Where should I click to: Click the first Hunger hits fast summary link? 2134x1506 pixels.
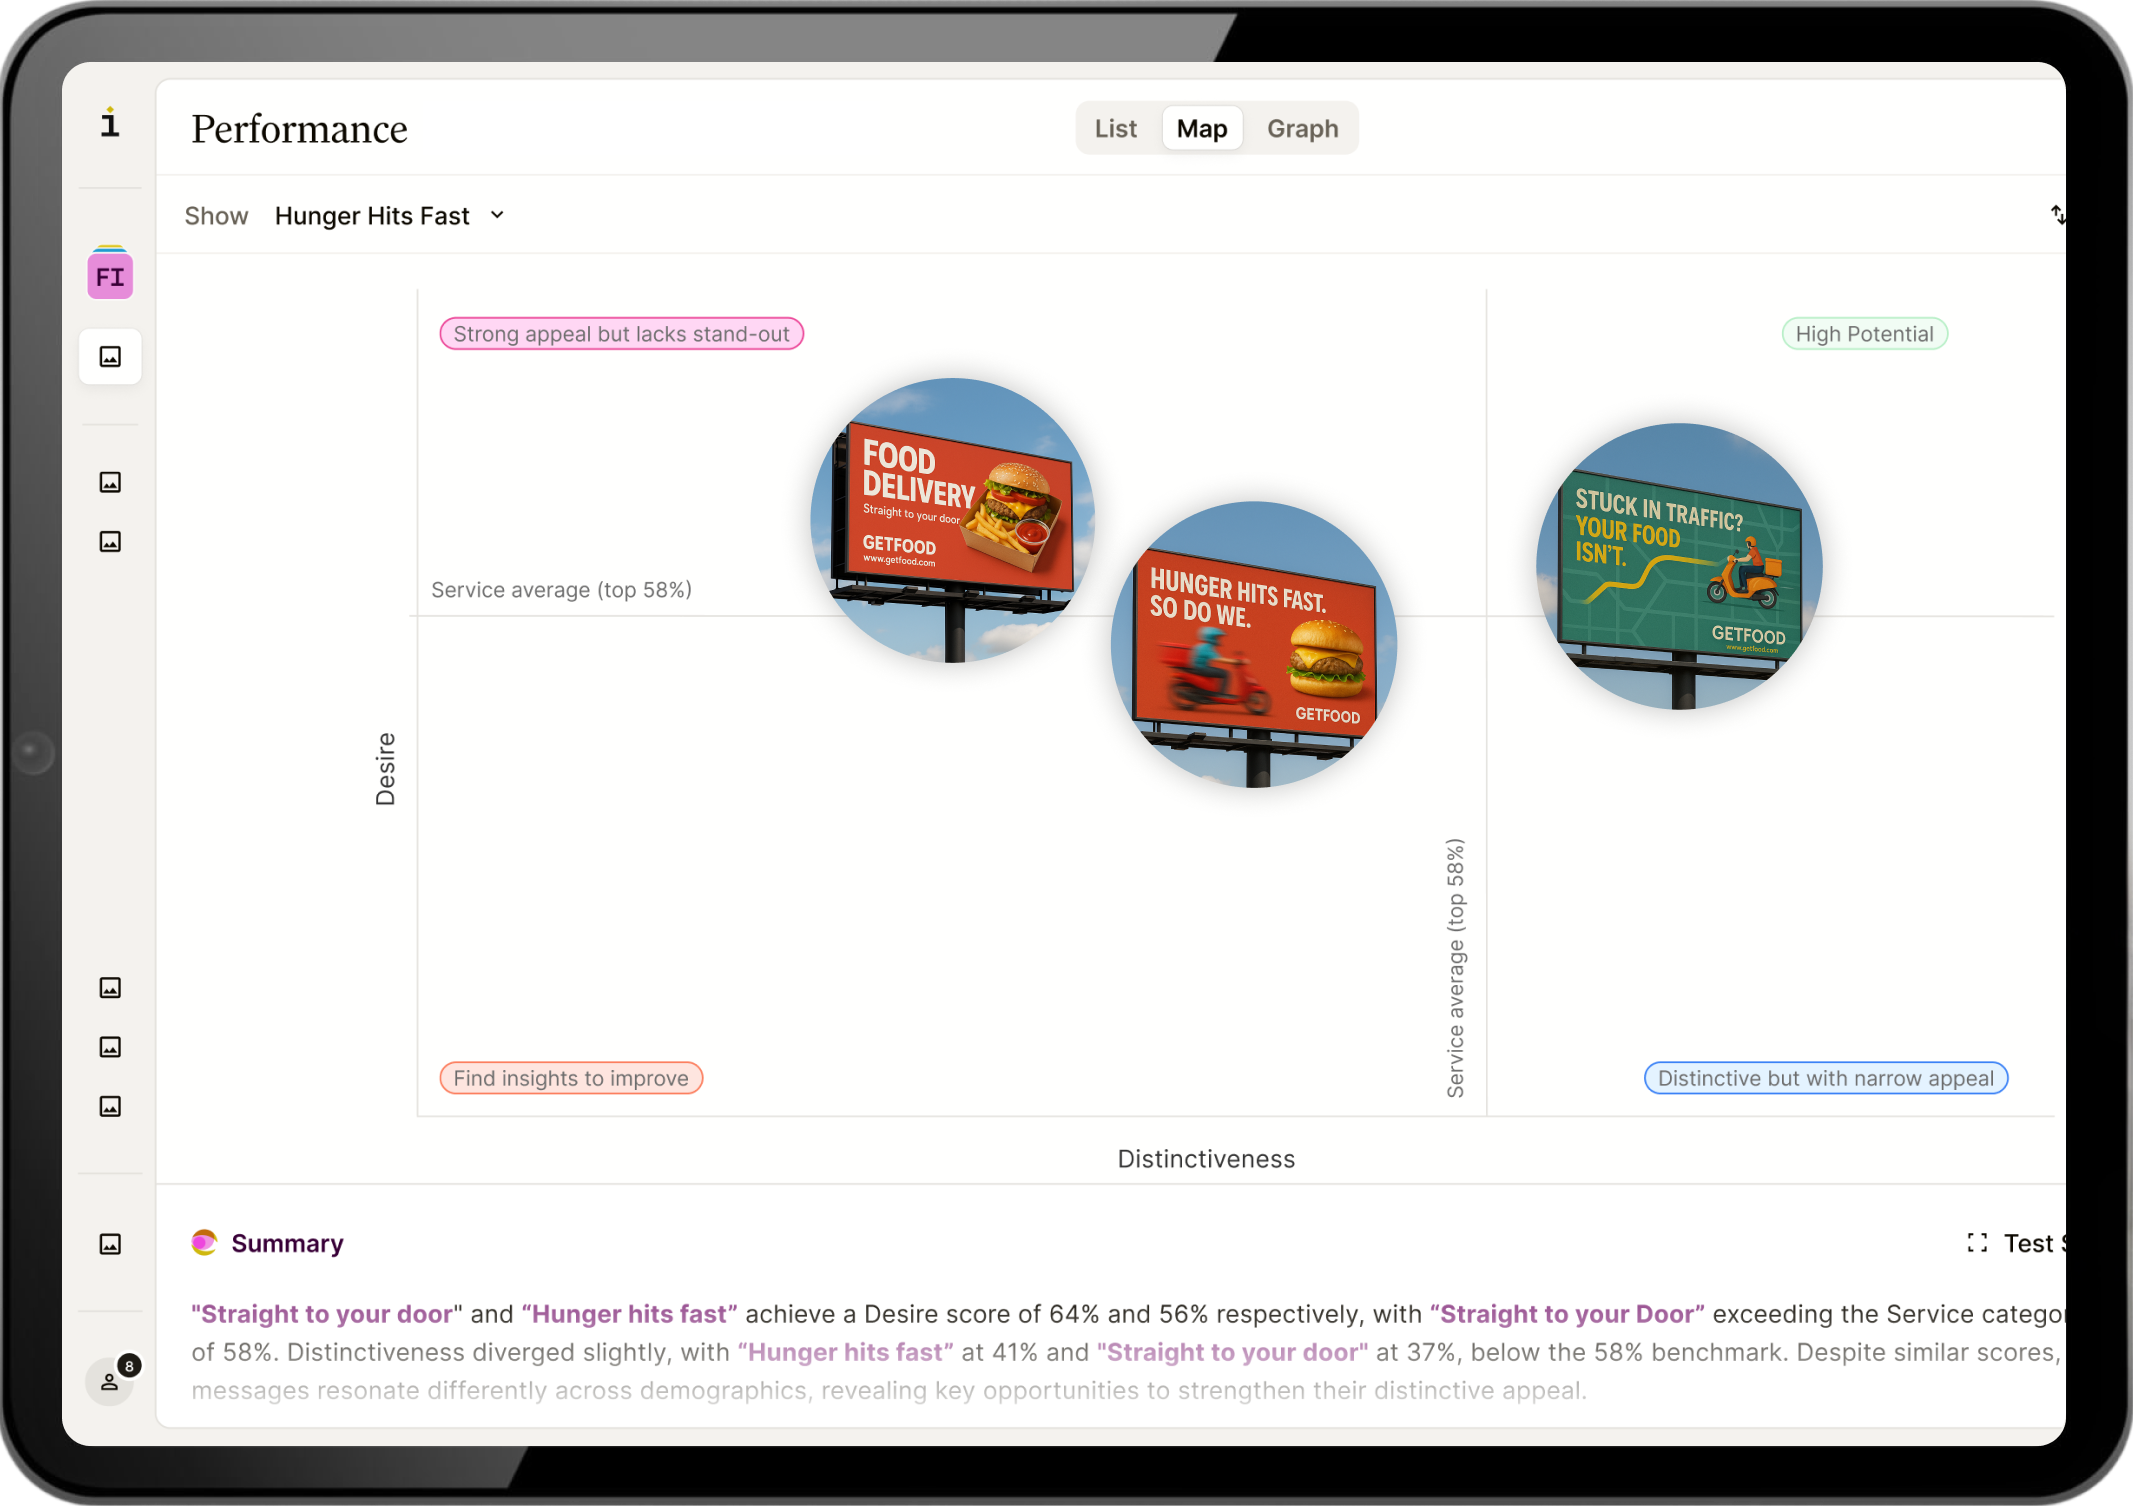coord(629,1314)
